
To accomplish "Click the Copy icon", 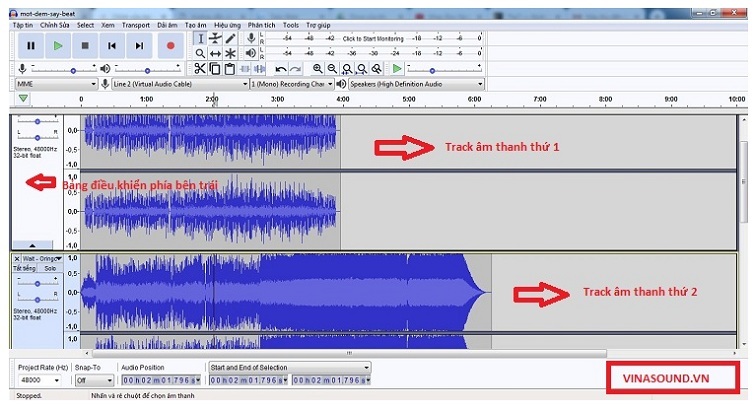I will [x=215, y=69].
